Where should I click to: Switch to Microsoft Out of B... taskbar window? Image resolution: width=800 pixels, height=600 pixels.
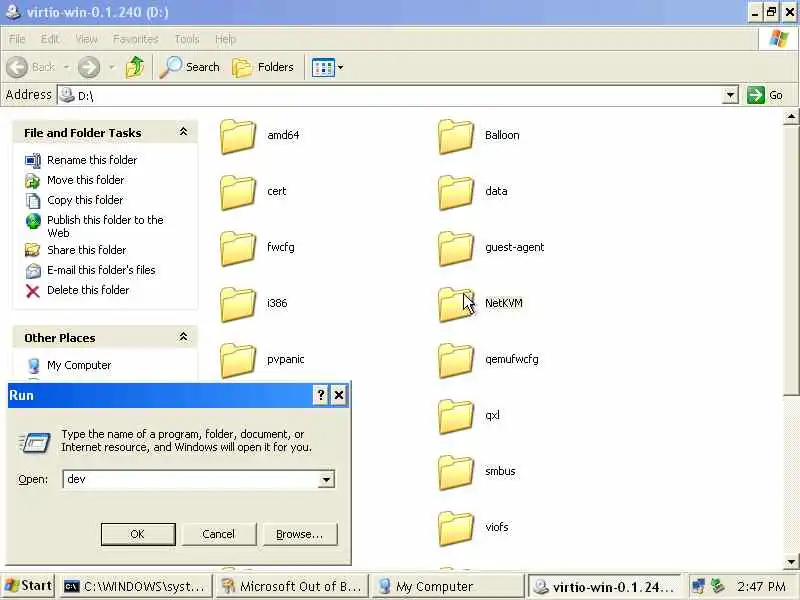pyautogui.click(x=292, y=587)
